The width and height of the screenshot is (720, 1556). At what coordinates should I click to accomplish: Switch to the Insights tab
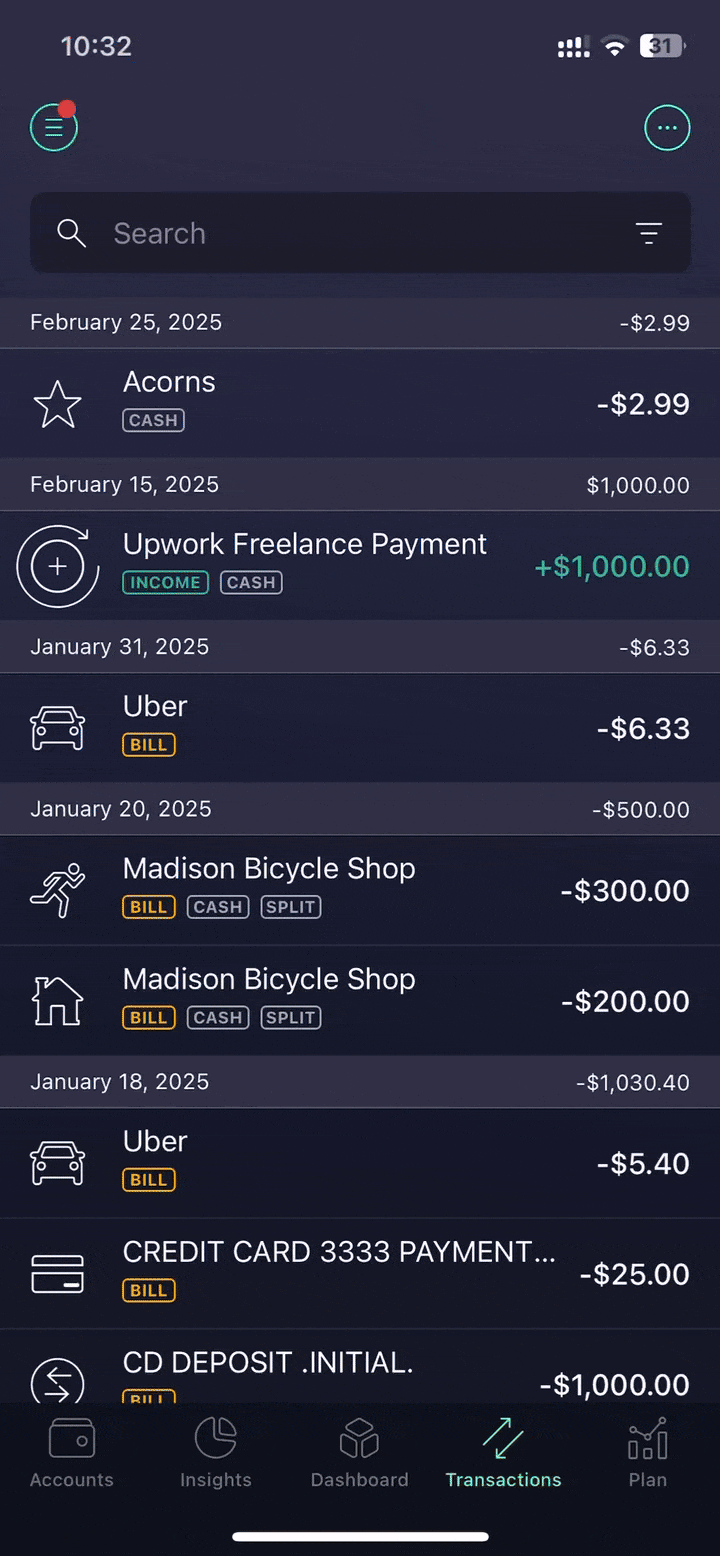[x=216, y=1454]
